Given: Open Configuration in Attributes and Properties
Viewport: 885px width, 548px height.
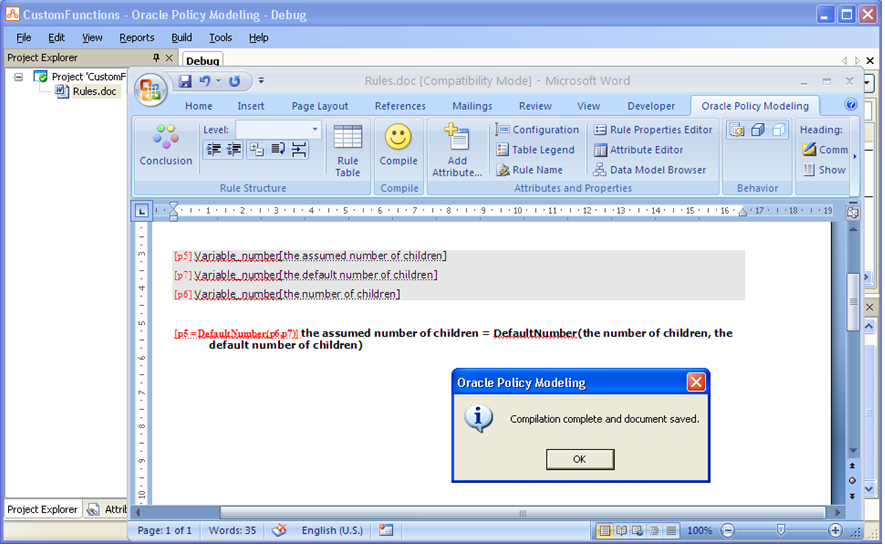Looking at the screenshot, I should [x=538, y=130].
